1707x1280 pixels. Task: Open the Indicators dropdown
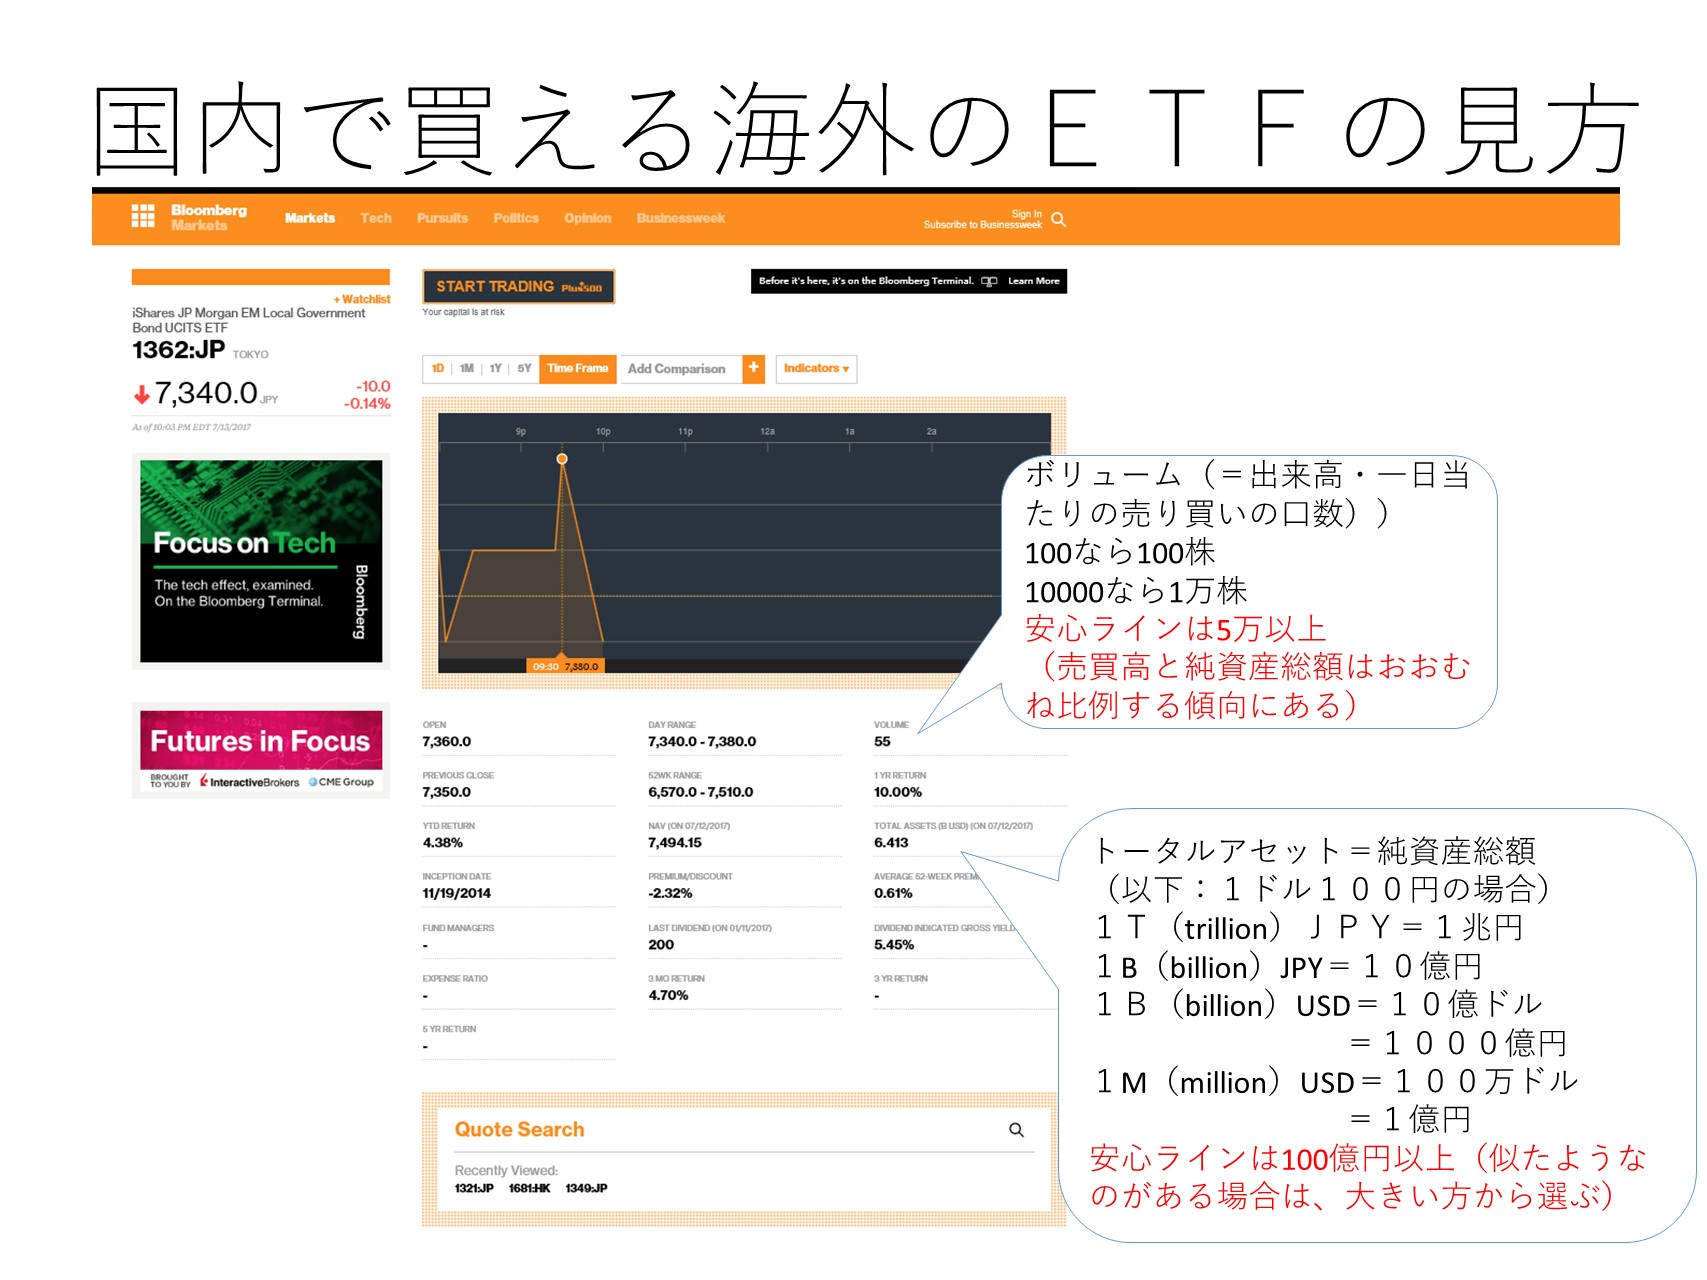pyautogui.click(x=814, y=369)
